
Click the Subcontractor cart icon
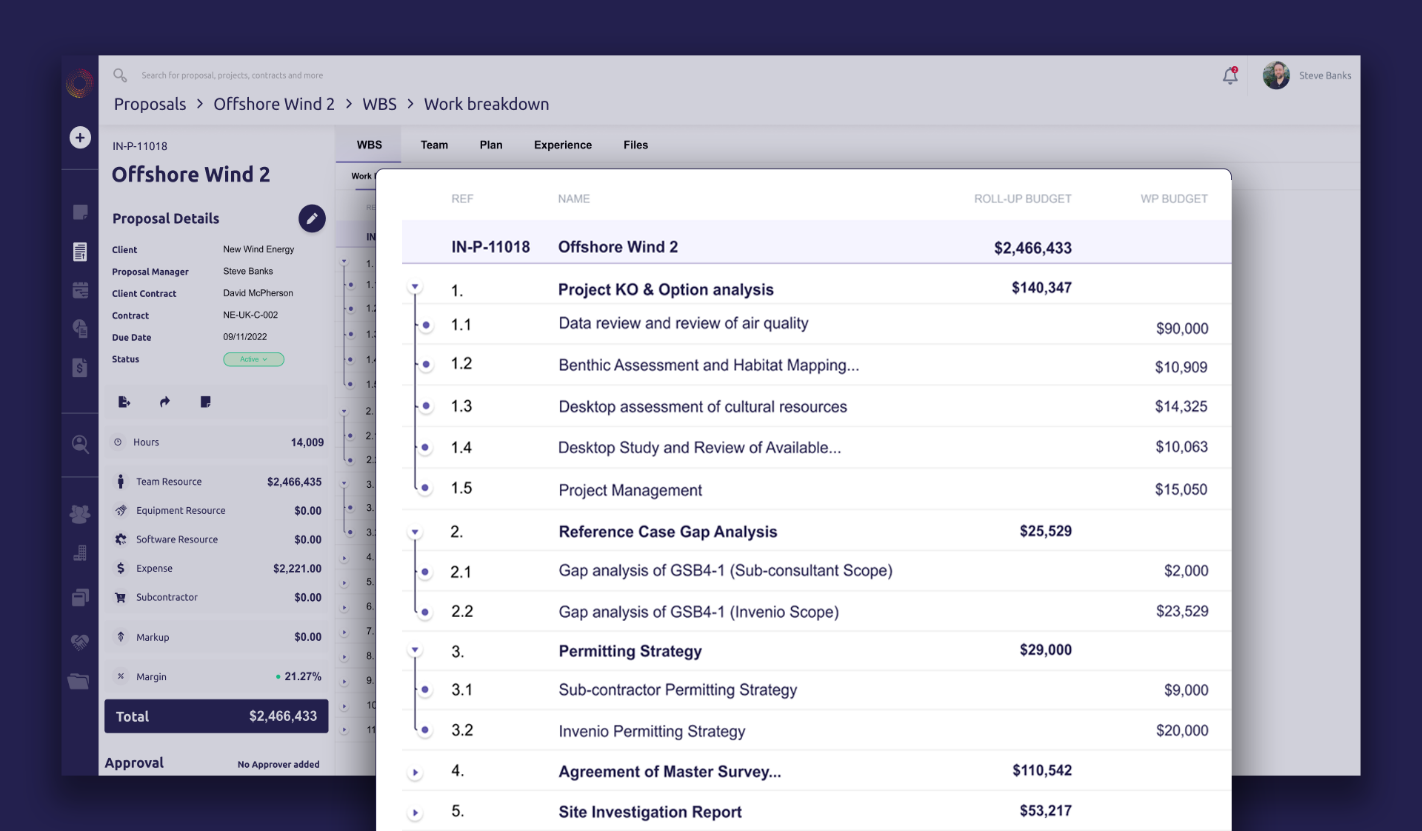tap(121, 598)
